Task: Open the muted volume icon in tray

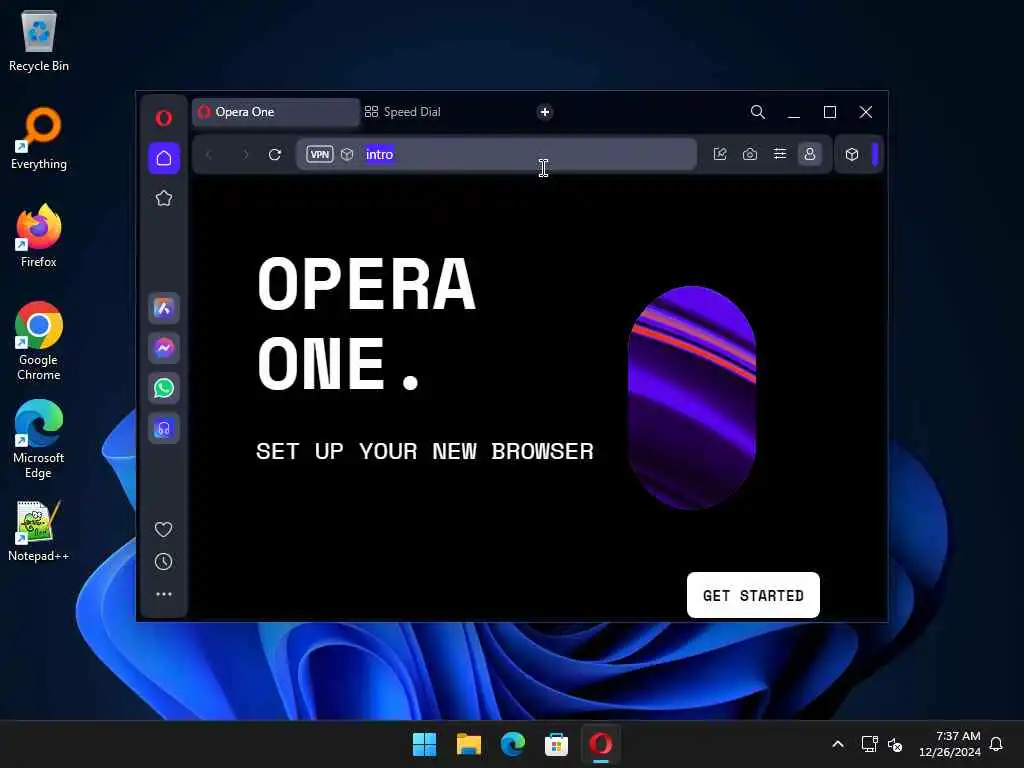Action: coord(895,744)
